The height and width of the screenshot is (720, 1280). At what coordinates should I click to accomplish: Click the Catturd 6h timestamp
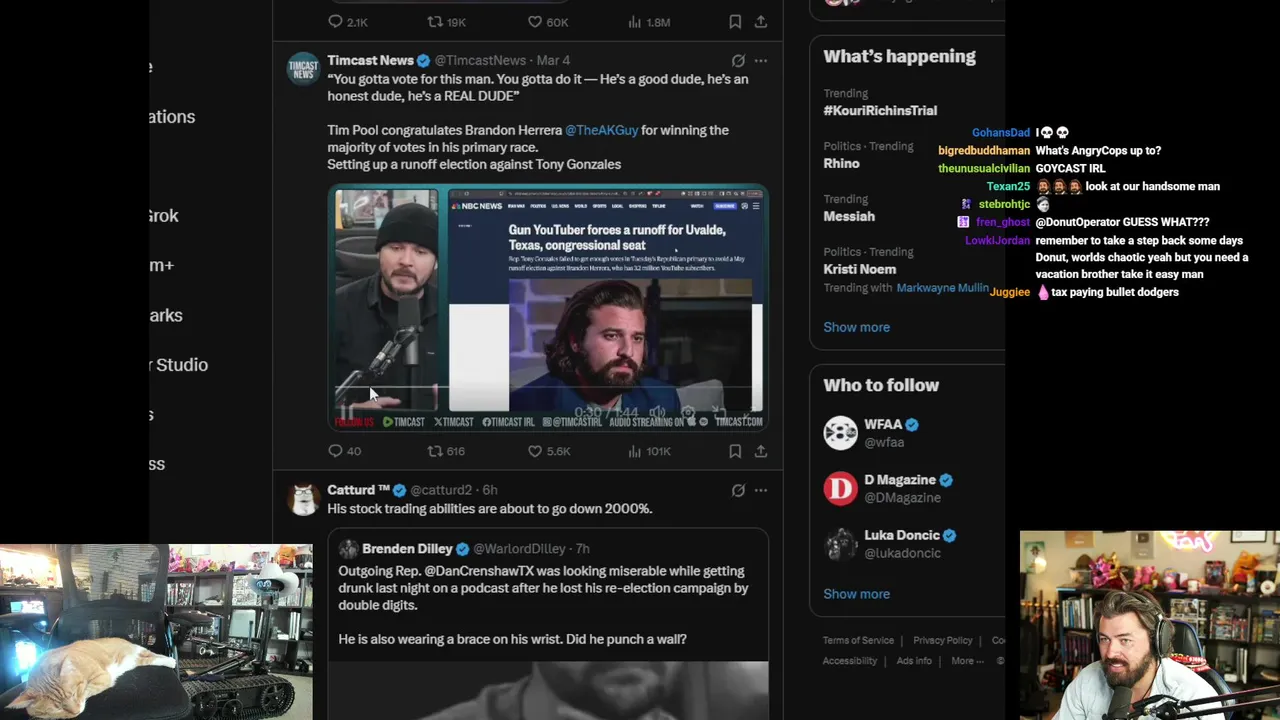[x=490, y=490]
